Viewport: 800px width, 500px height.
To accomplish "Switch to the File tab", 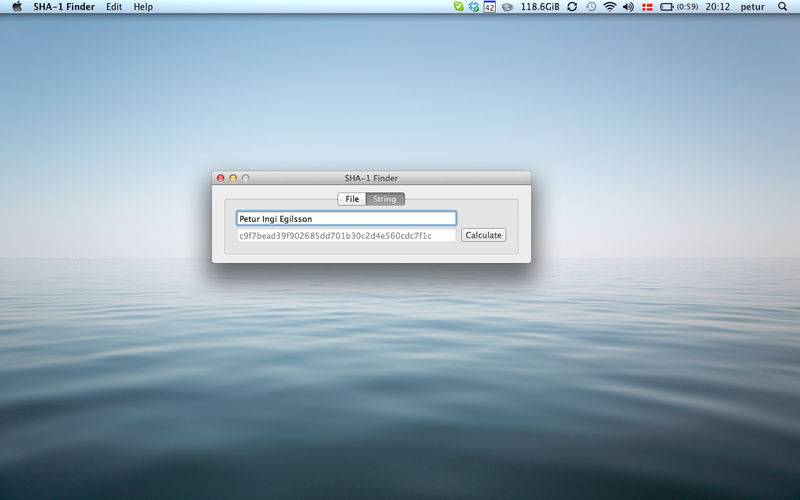I will coord(352,199).
